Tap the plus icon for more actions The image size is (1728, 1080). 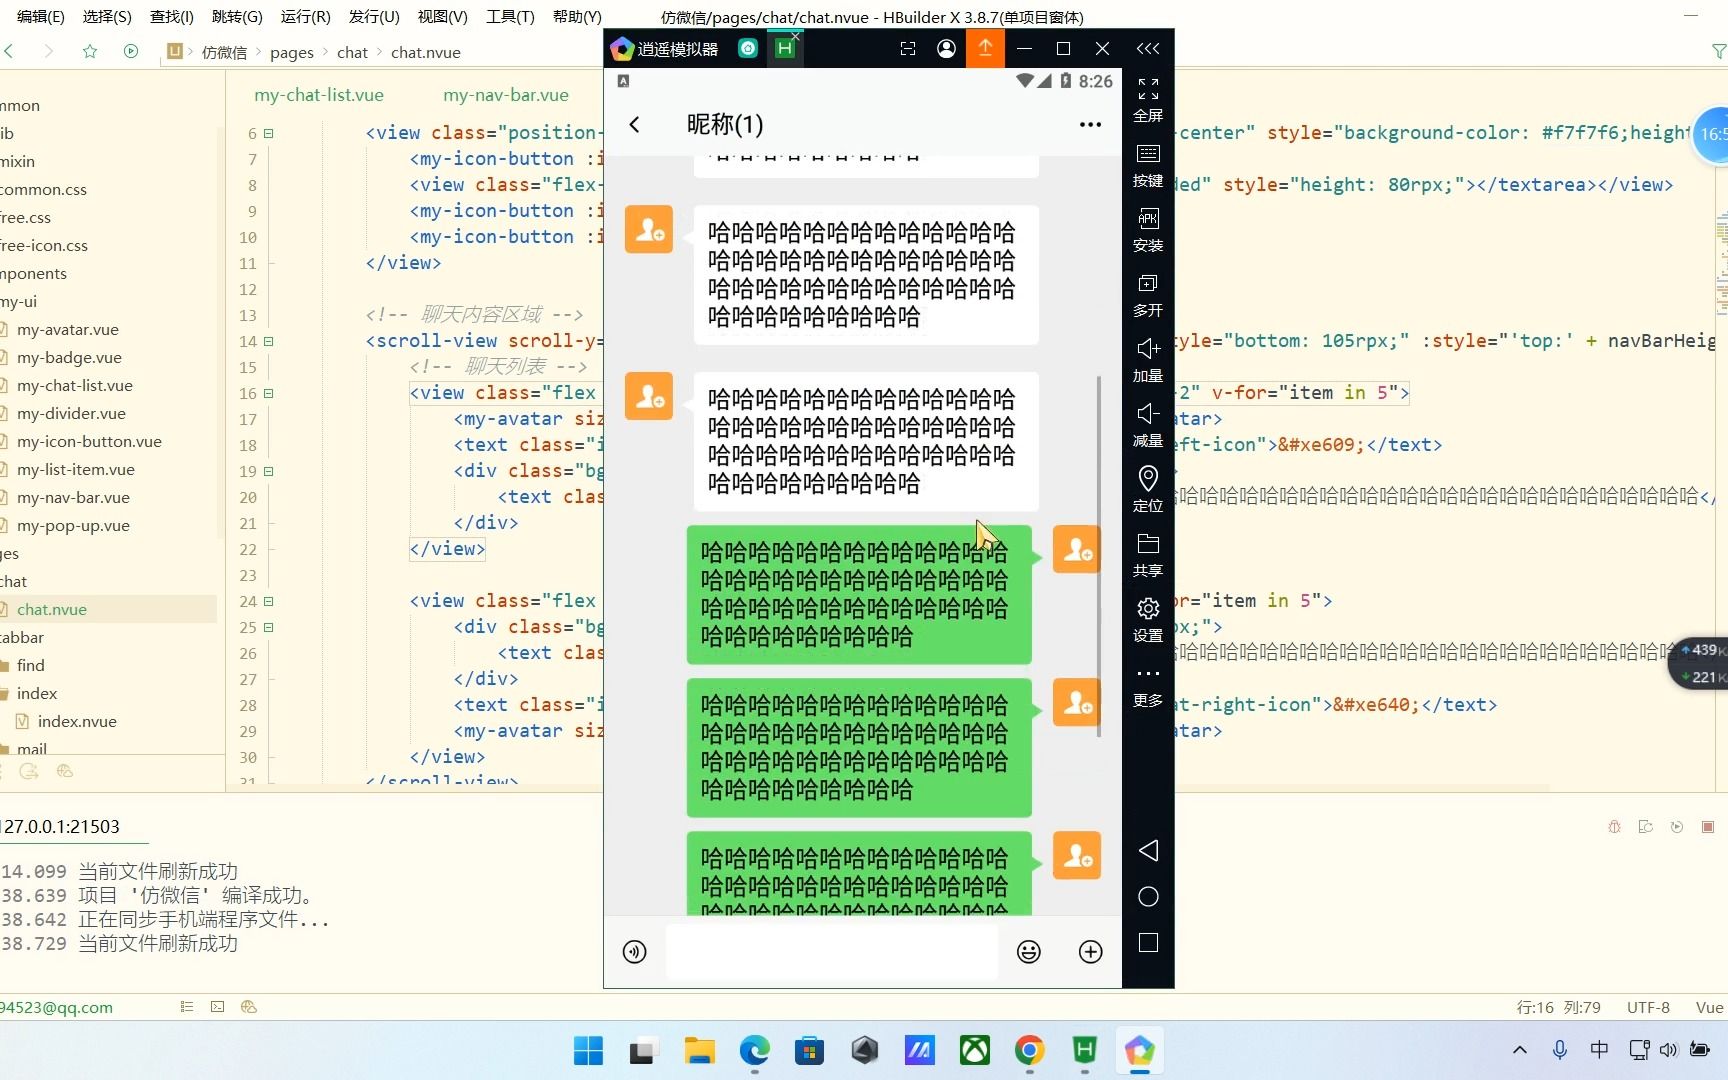[x=1090, y=951]
